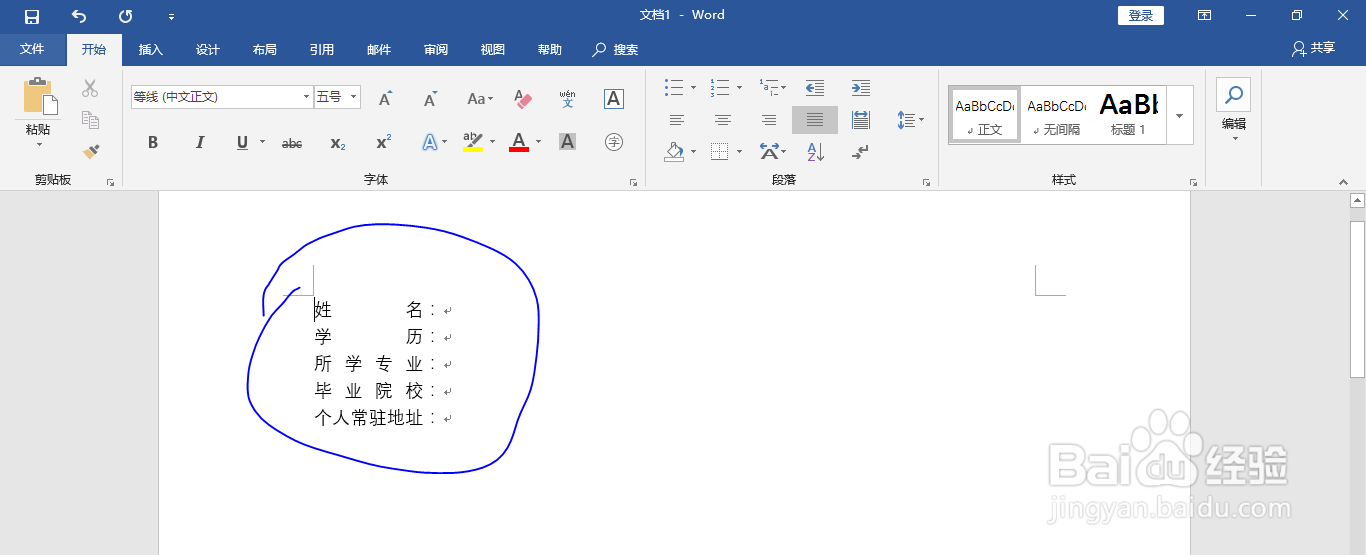The width and height of the screenshot is (1366, 555).
Task: Toggle Character Shading gray A
Action: point(567,143)
